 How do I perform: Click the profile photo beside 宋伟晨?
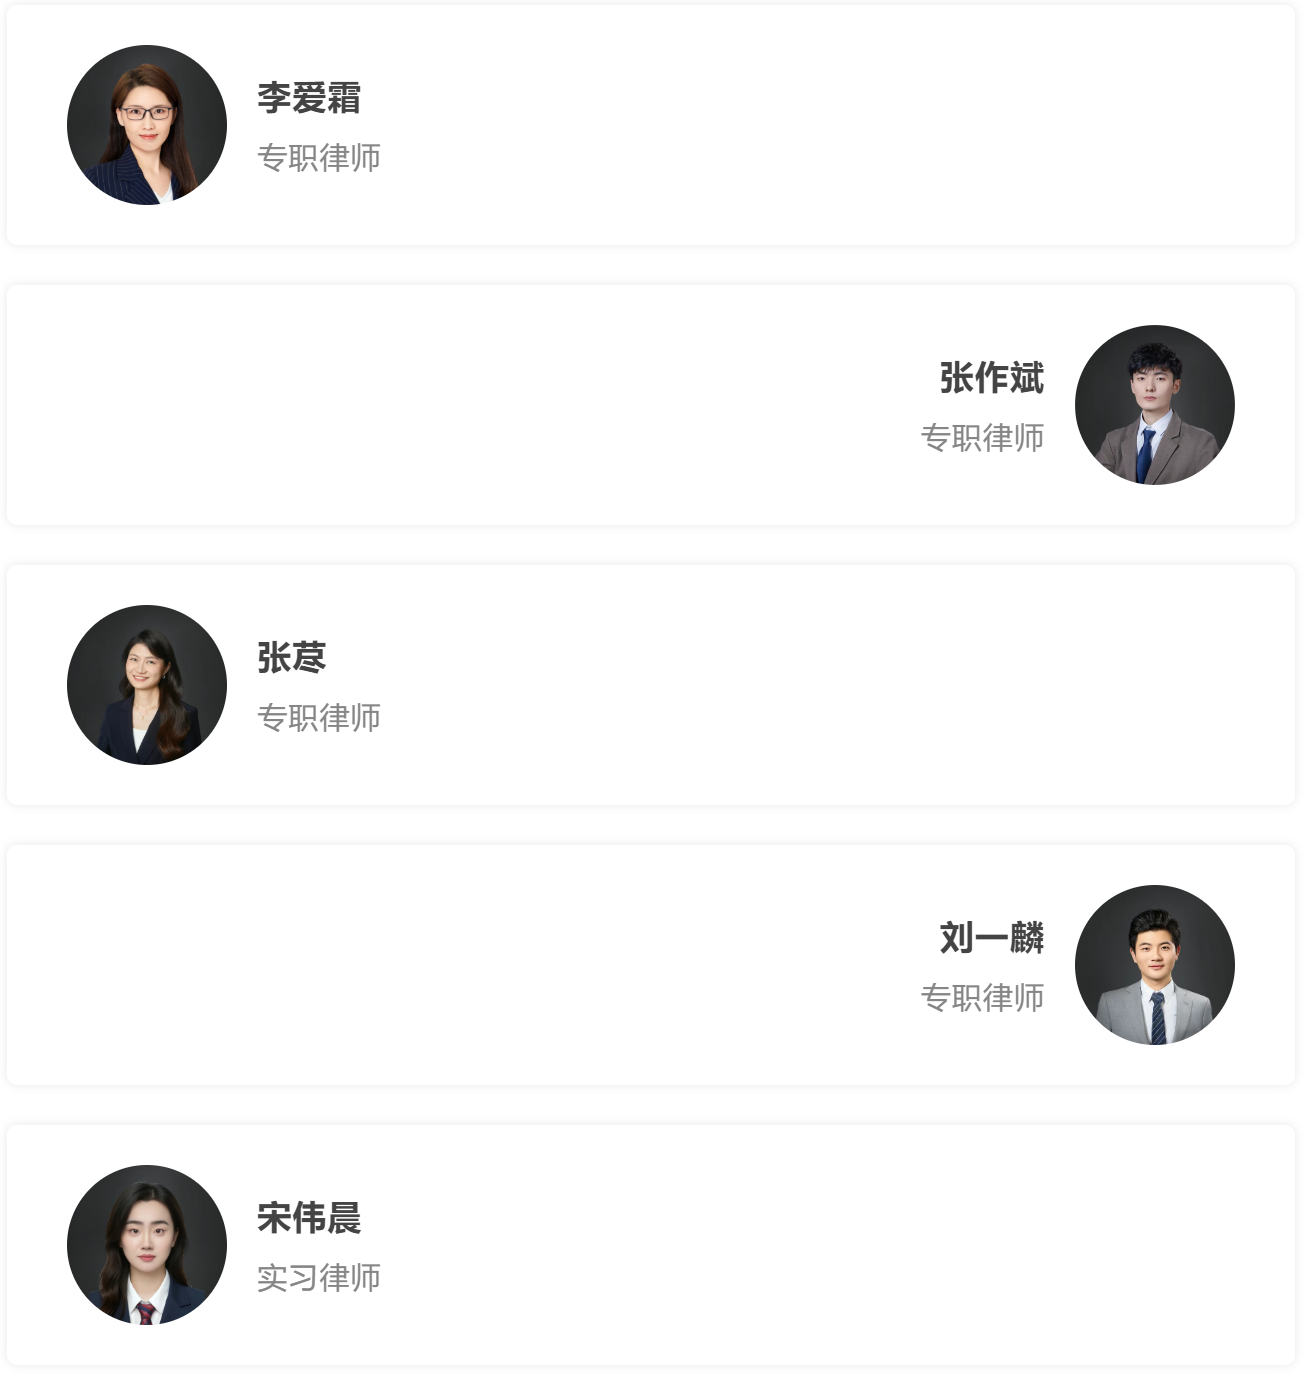coord(147,1245)
